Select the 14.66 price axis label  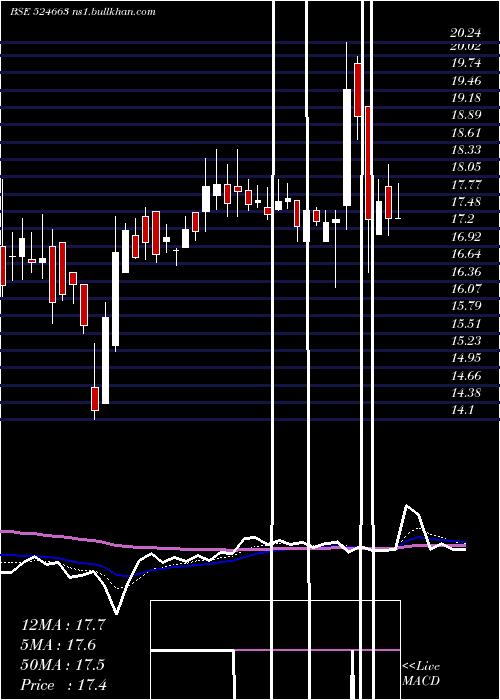click(x=466, y=375)
